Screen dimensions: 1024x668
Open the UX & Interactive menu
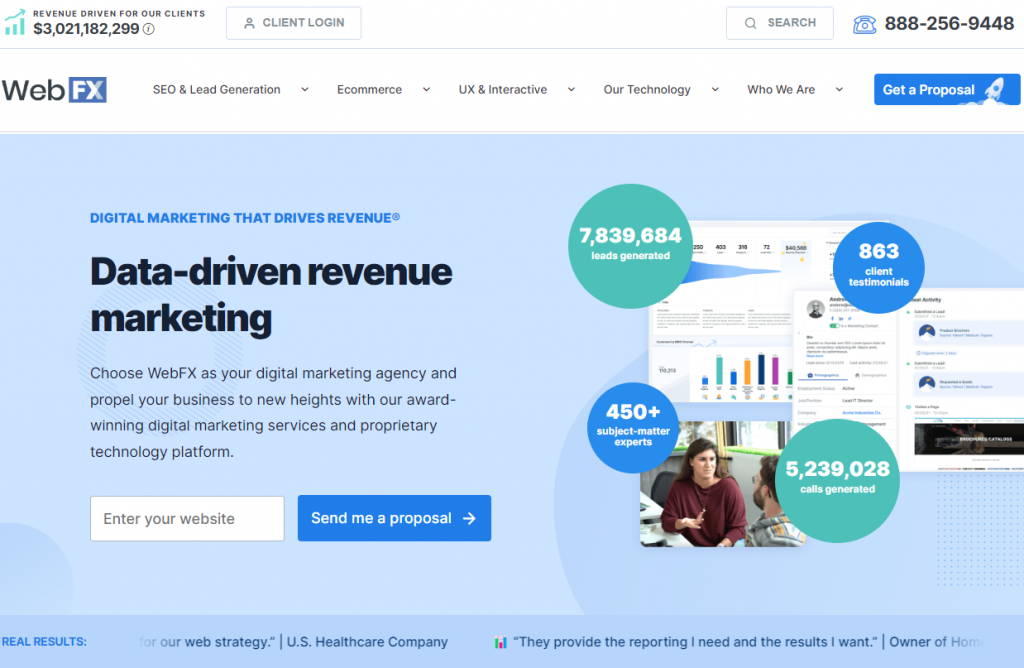503,89
